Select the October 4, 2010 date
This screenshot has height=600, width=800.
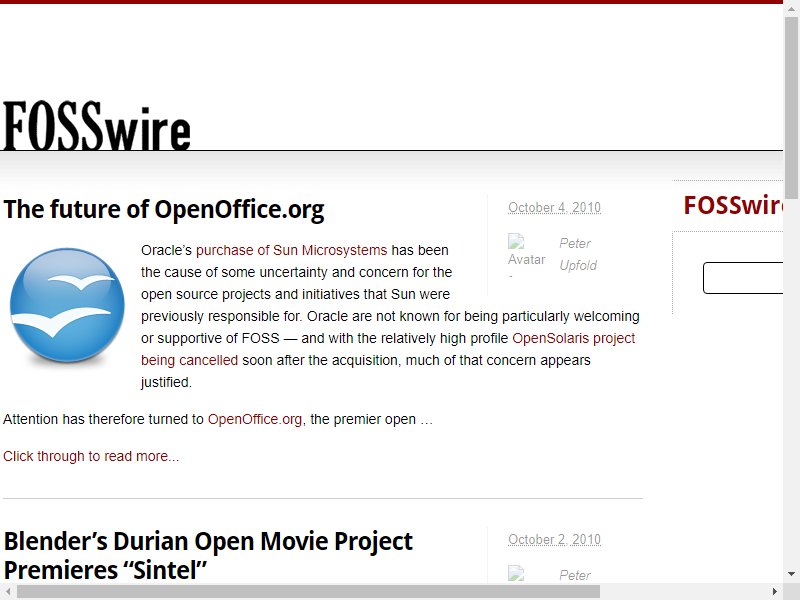pyautogui.click(x=554, y=208)
